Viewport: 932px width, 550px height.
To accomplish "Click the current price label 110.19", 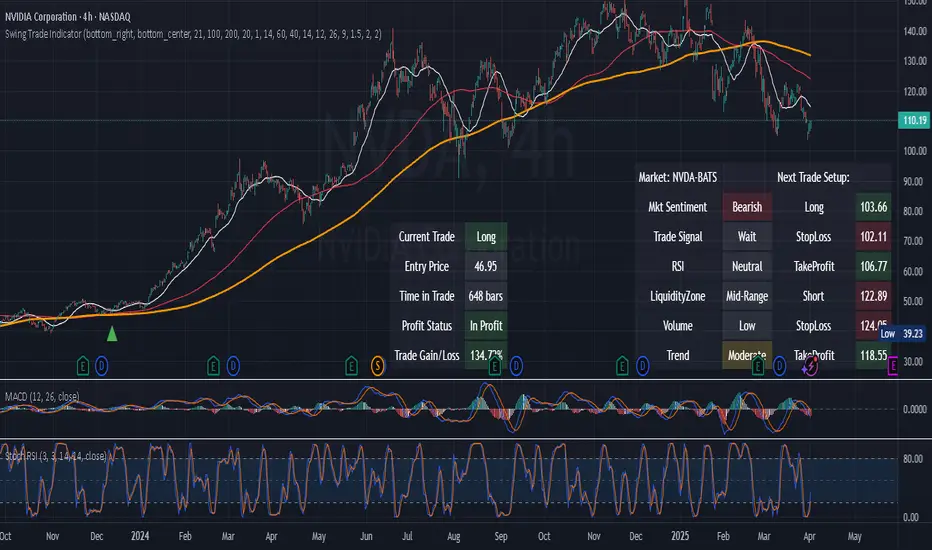I will tap(914, 120).
